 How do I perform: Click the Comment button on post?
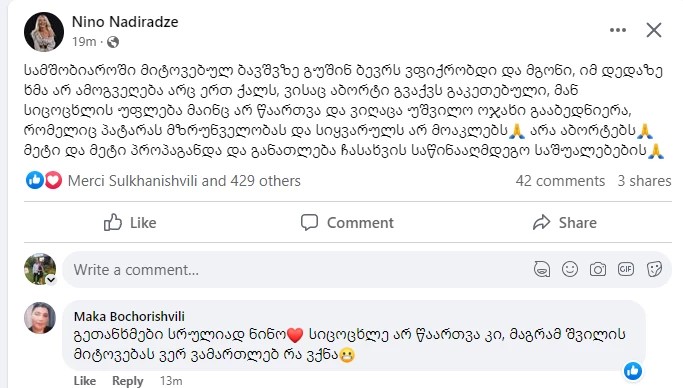pos(347,223)
